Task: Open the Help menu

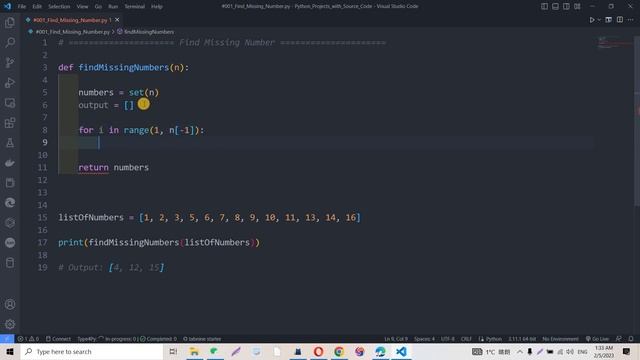Action: tap(157, 7)
